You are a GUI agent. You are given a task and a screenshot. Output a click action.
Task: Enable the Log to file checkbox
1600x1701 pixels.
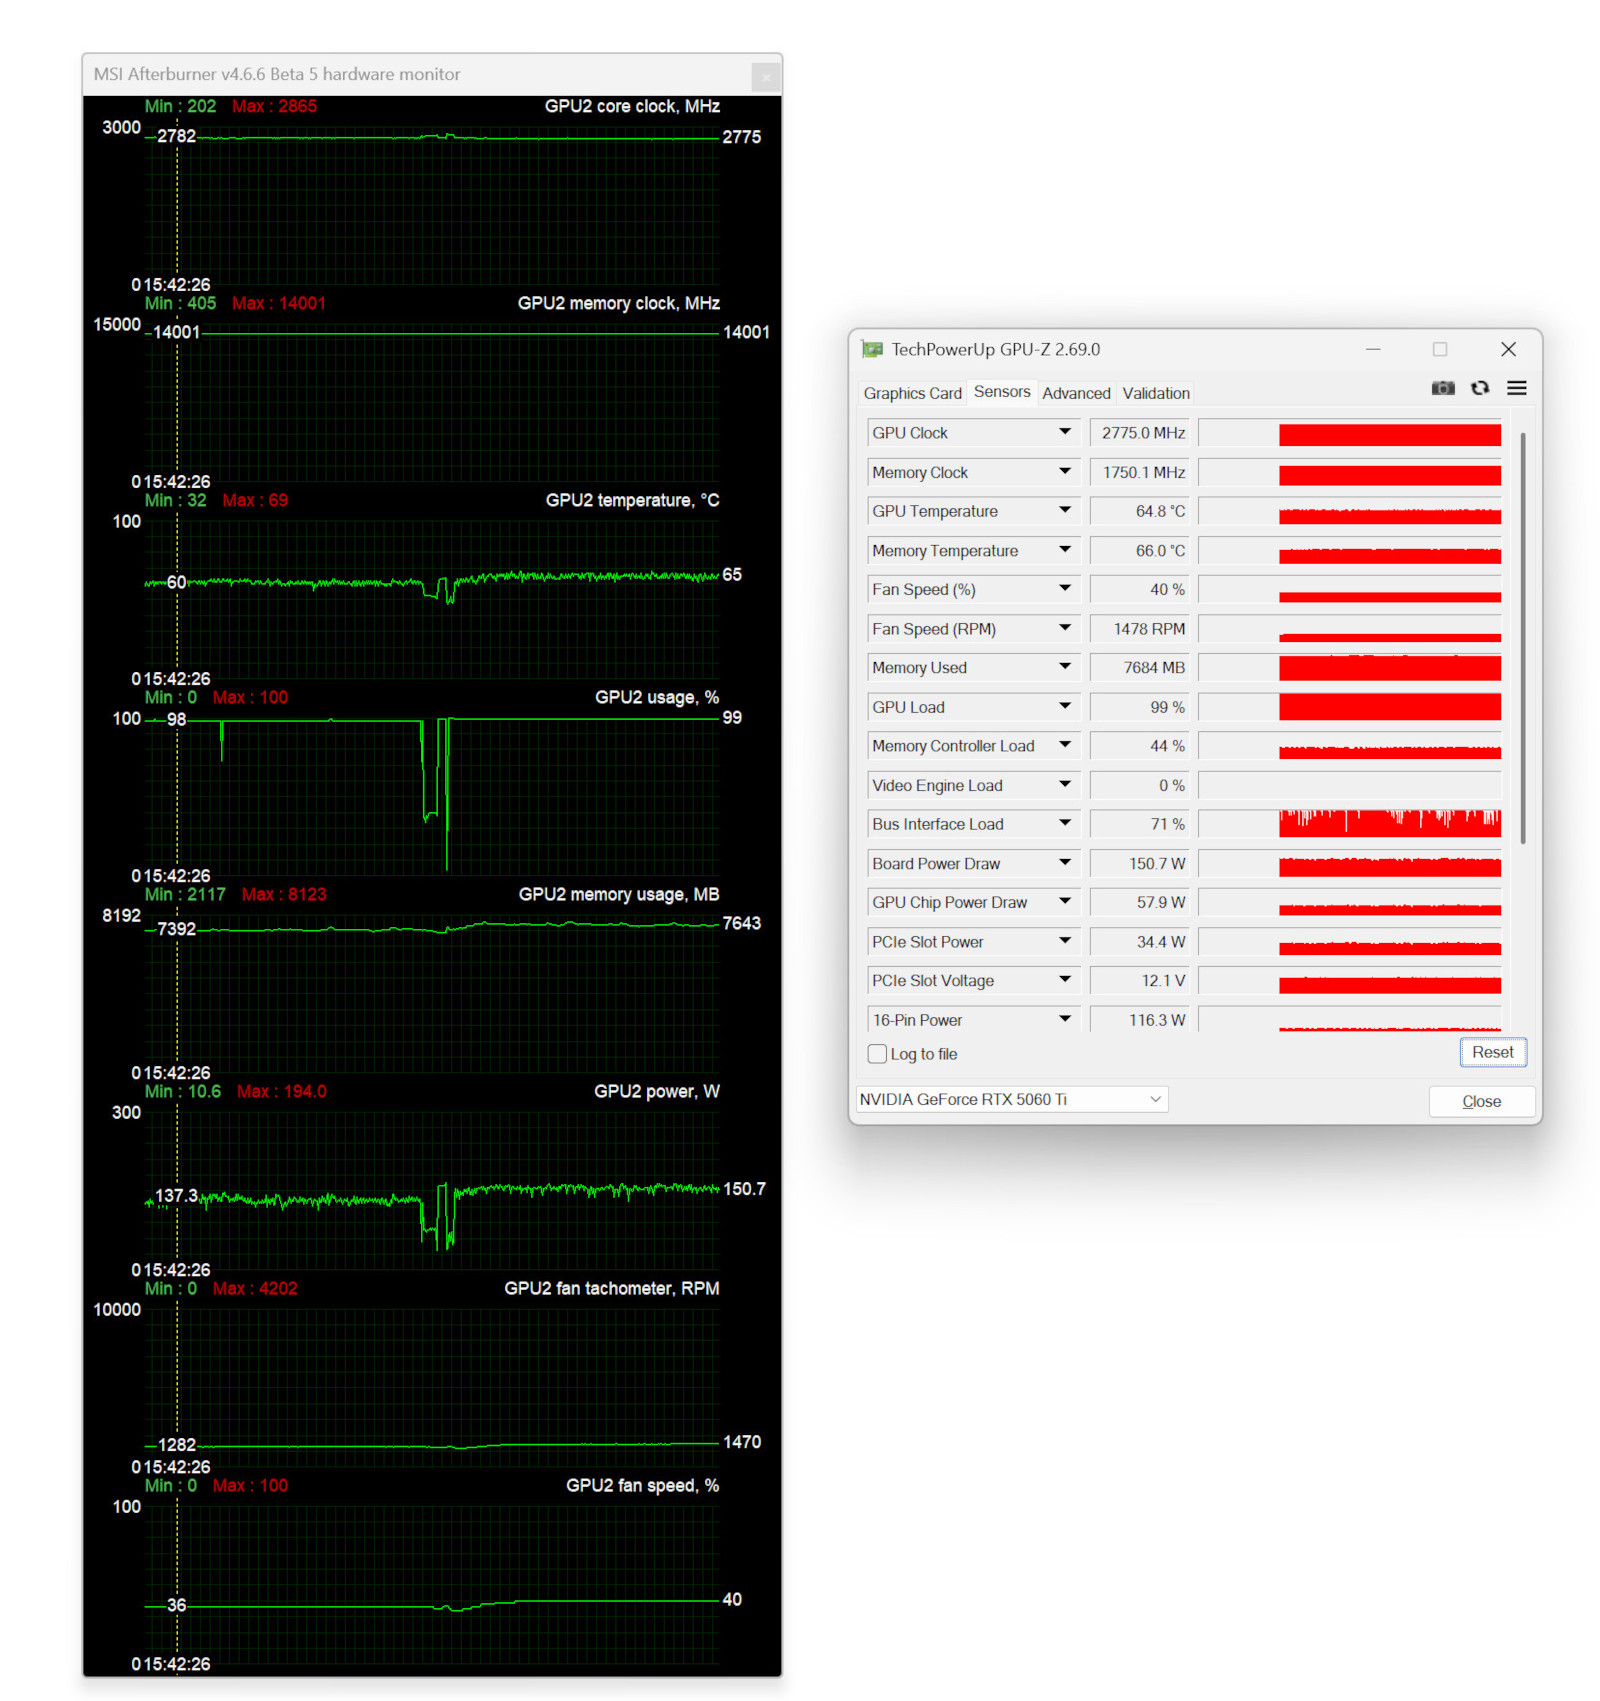(877, 1054)
